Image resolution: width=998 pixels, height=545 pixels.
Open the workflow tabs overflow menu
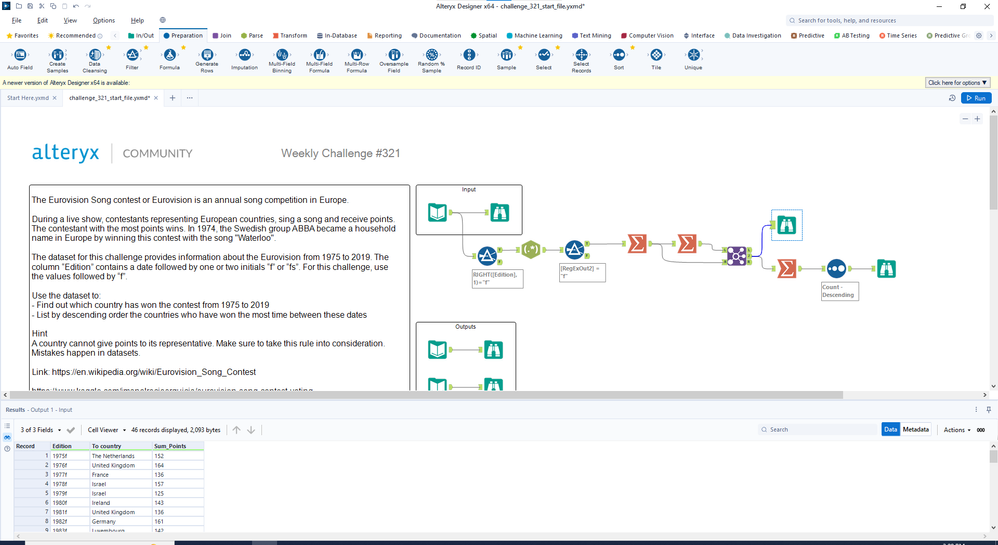[190, 98]
